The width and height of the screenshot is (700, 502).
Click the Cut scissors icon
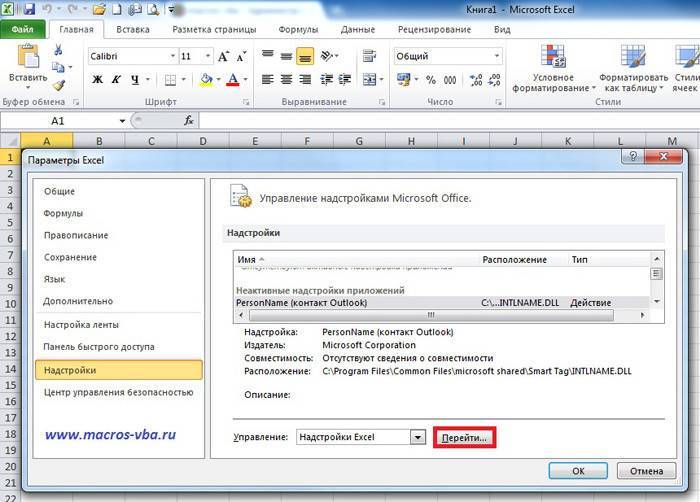(x=59, y=49)
